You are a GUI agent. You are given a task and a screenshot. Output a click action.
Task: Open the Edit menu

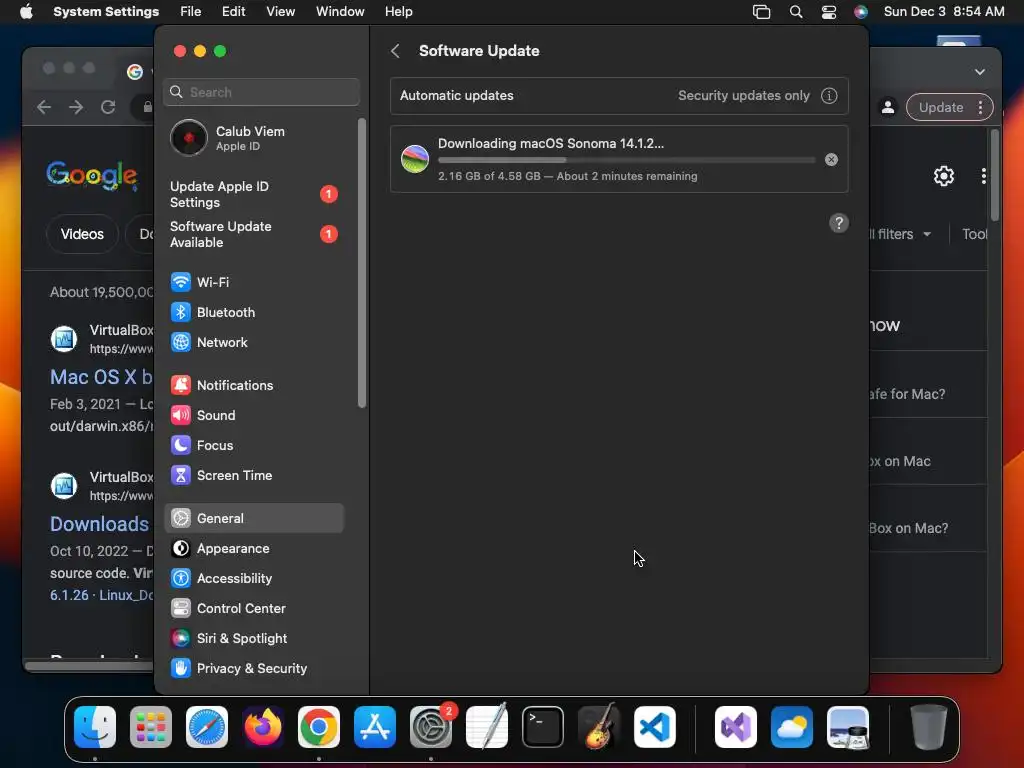pos(233,12)
